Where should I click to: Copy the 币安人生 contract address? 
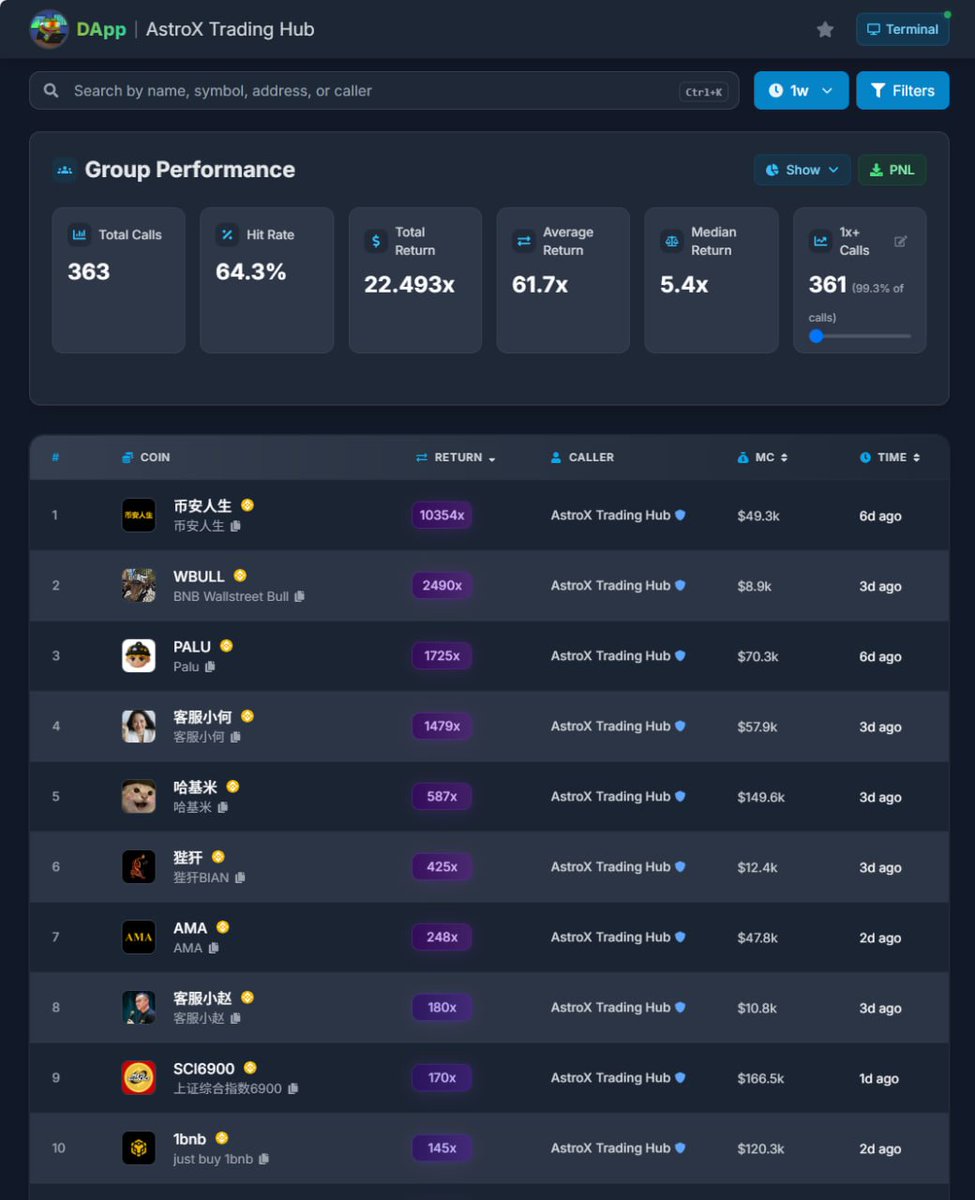(236, 526)
